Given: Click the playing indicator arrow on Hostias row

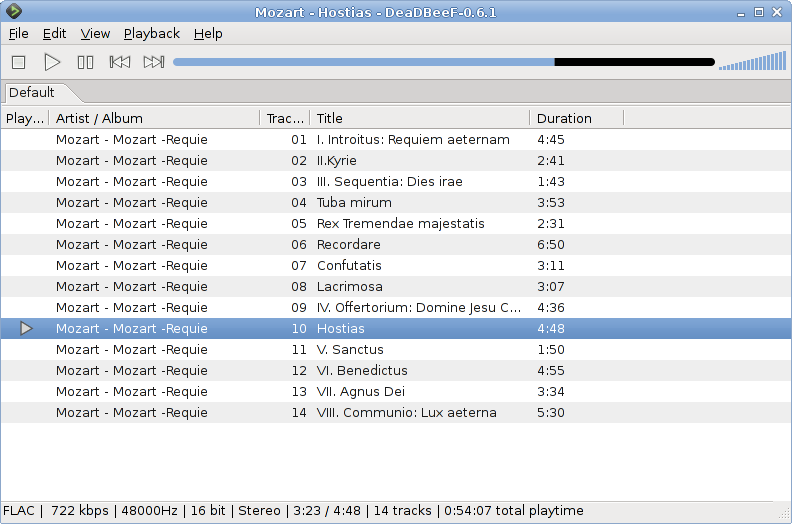Looking at the screenshot, I should [26, 328].
